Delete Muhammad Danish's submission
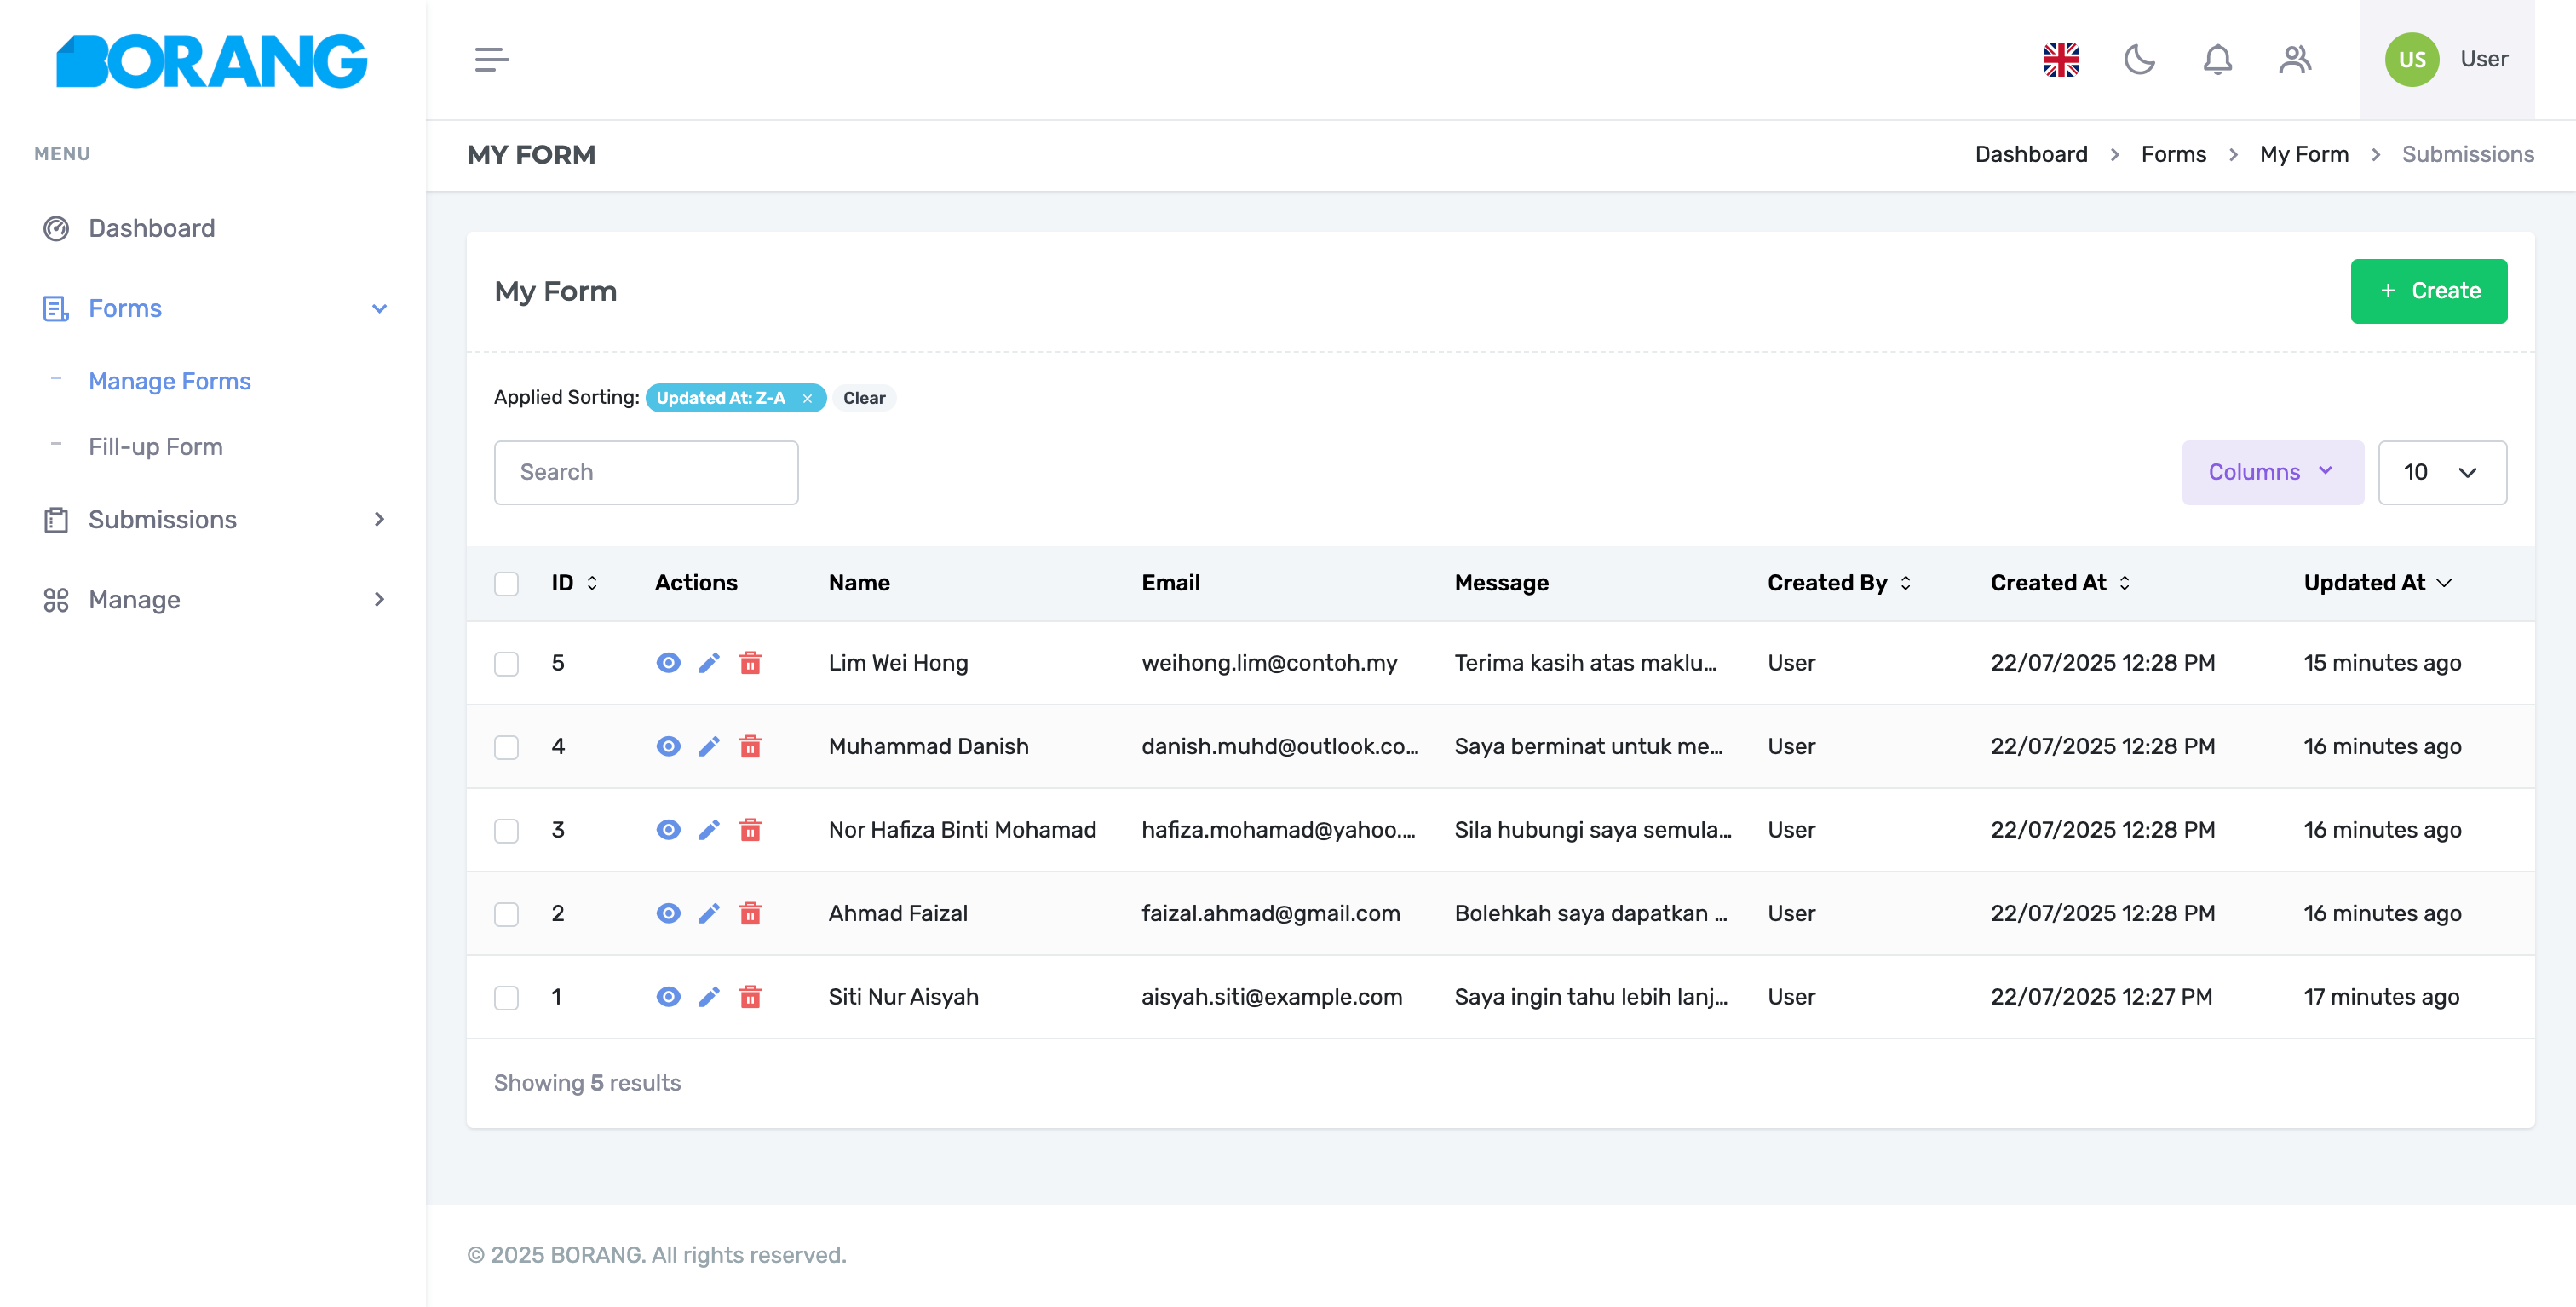2576x1307 pixels. click(750, 746)
